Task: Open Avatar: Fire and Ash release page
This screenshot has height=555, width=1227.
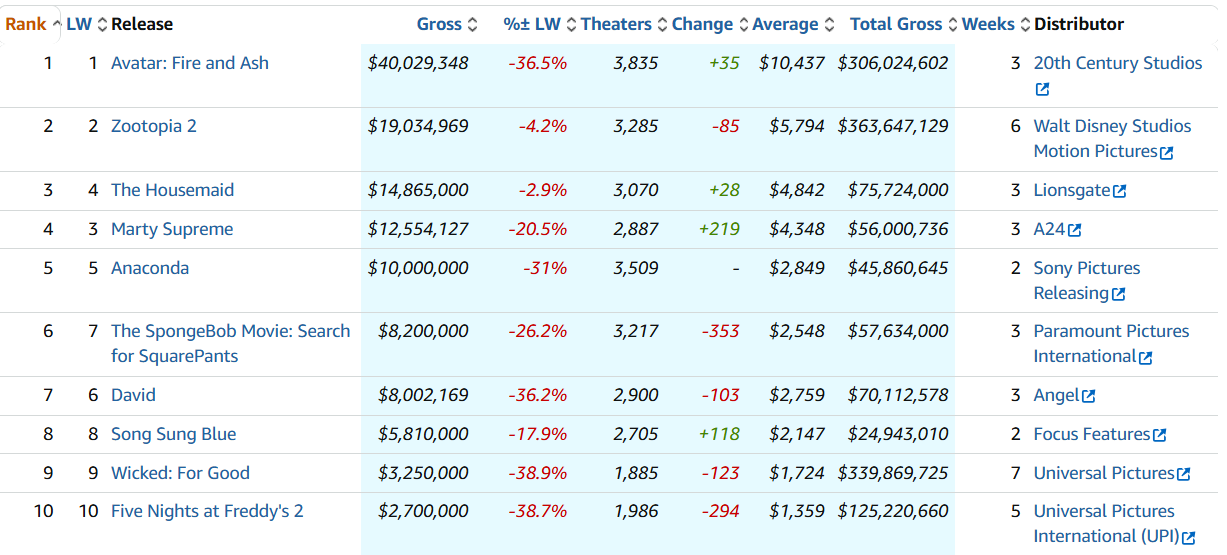Action: coord(190,63)
